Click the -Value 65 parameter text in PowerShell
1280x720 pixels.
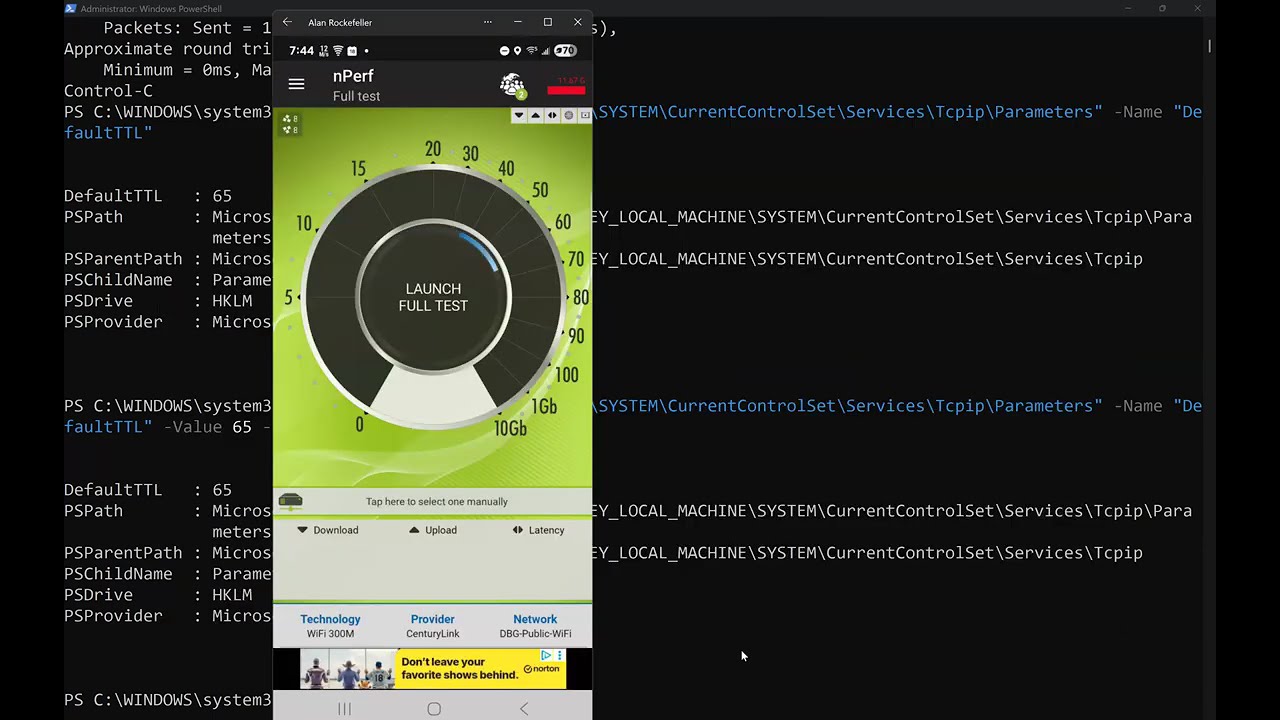[x=207, y=427]
